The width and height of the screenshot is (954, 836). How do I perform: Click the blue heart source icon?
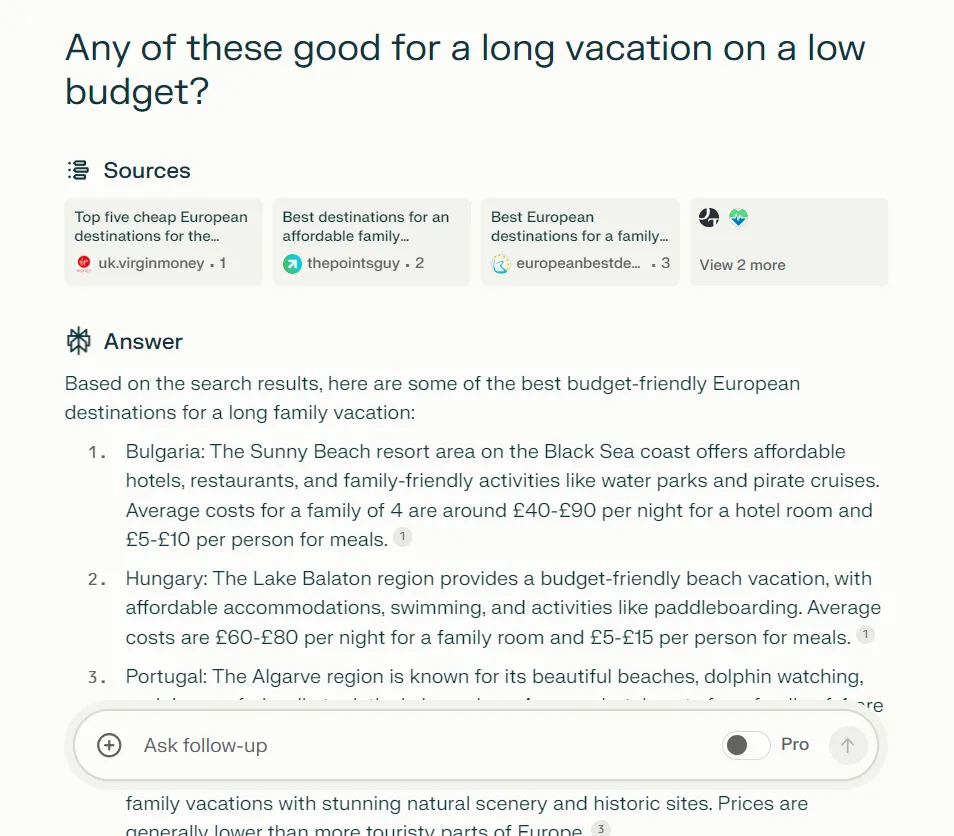point(739,217)
